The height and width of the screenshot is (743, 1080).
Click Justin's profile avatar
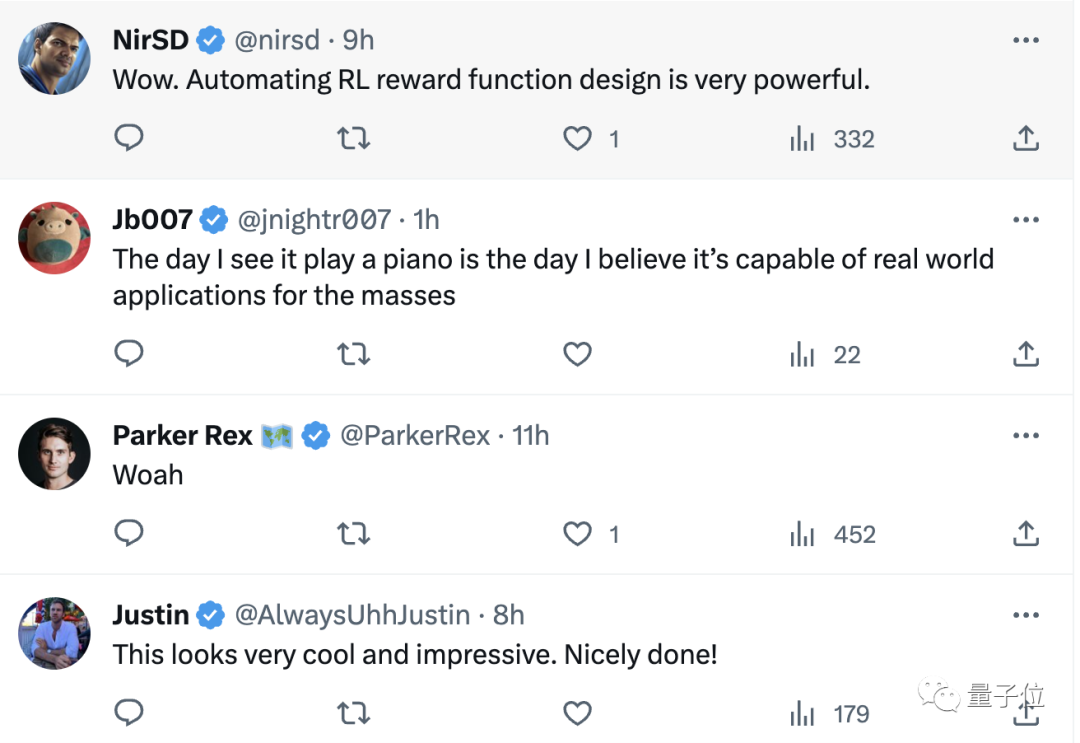[55, 633]
